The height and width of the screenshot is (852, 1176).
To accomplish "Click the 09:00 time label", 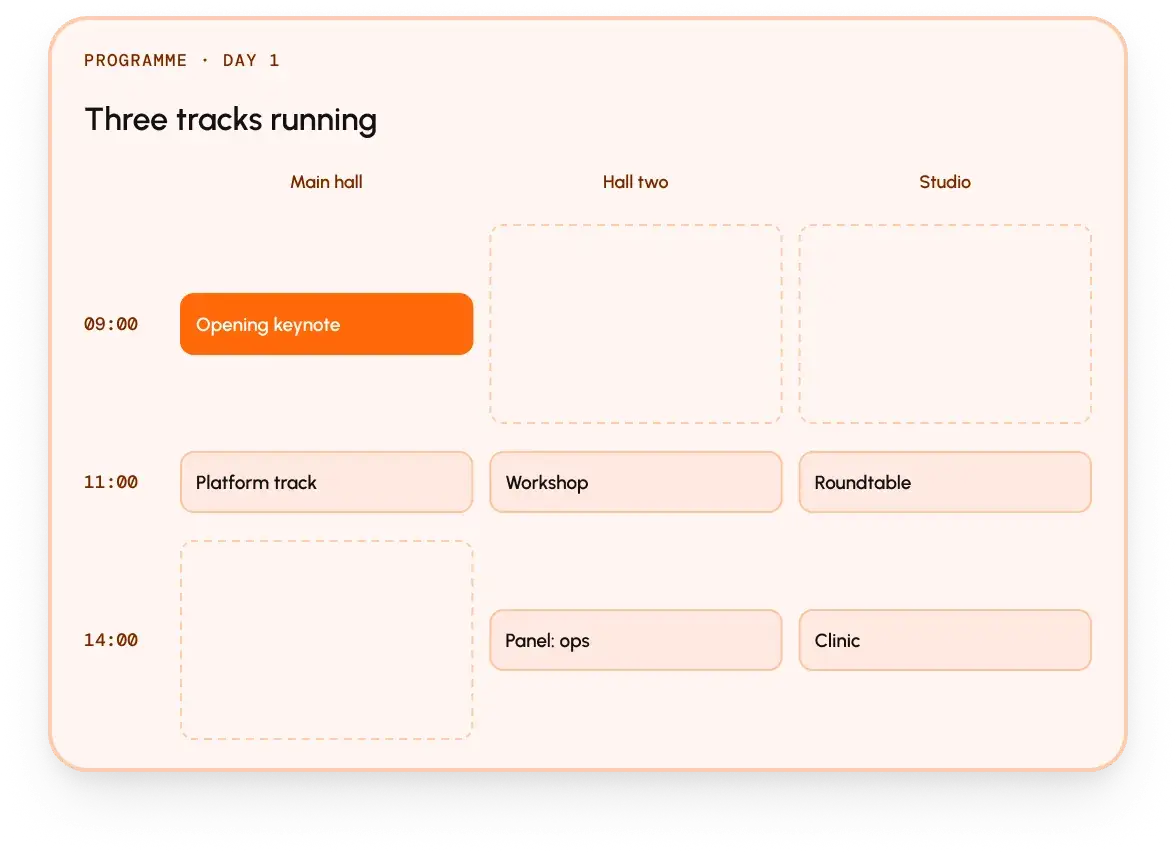I will point(111,324).
